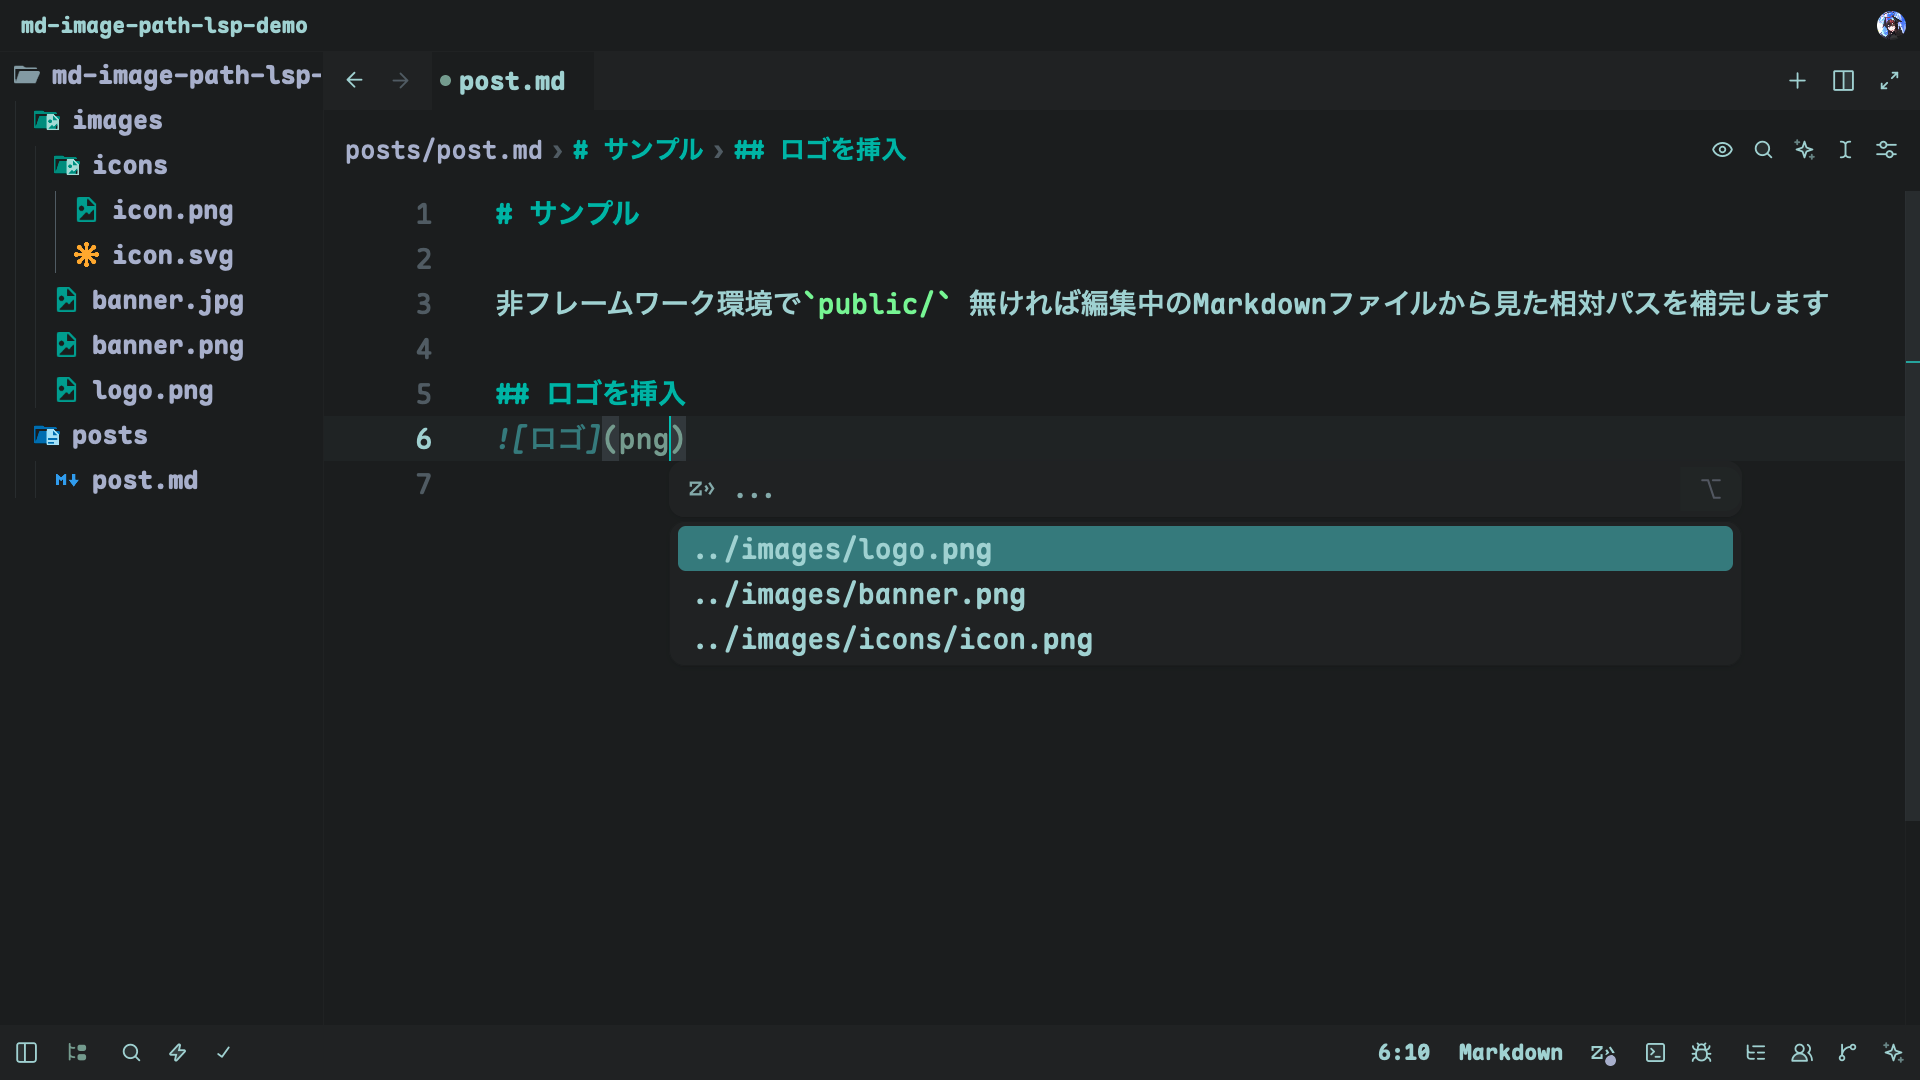Open inline AI assist sparkle in toolbar
Image resolution: width=1920 pixels, height=1080 pixels.
pyautogui.click(x=1804, y=150)
